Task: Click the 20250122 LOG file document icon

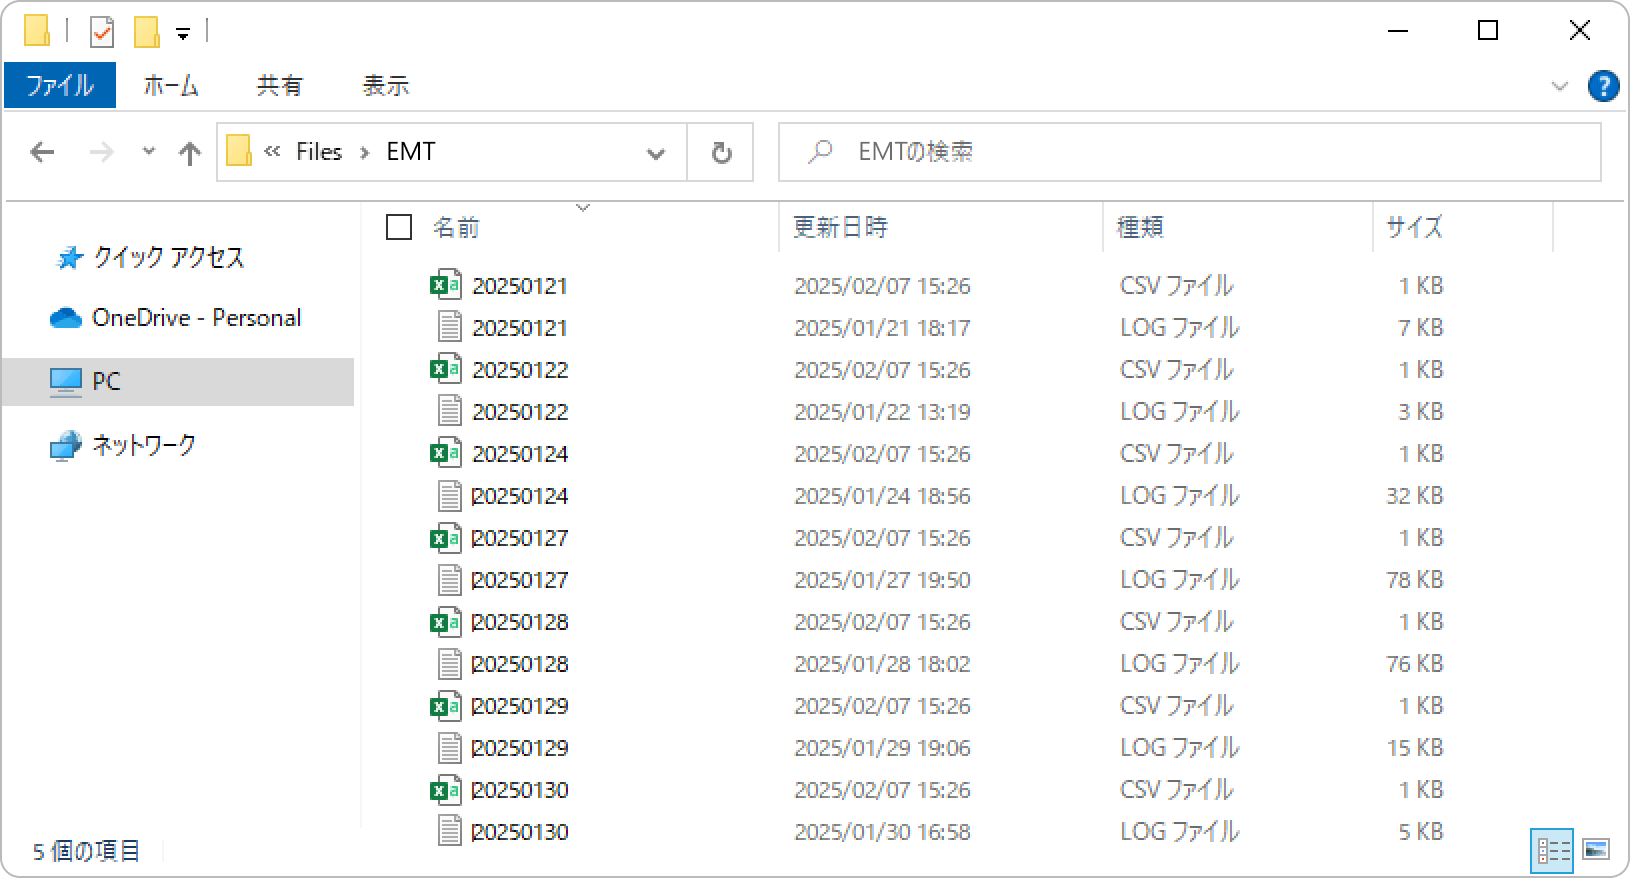Action: 450,411
